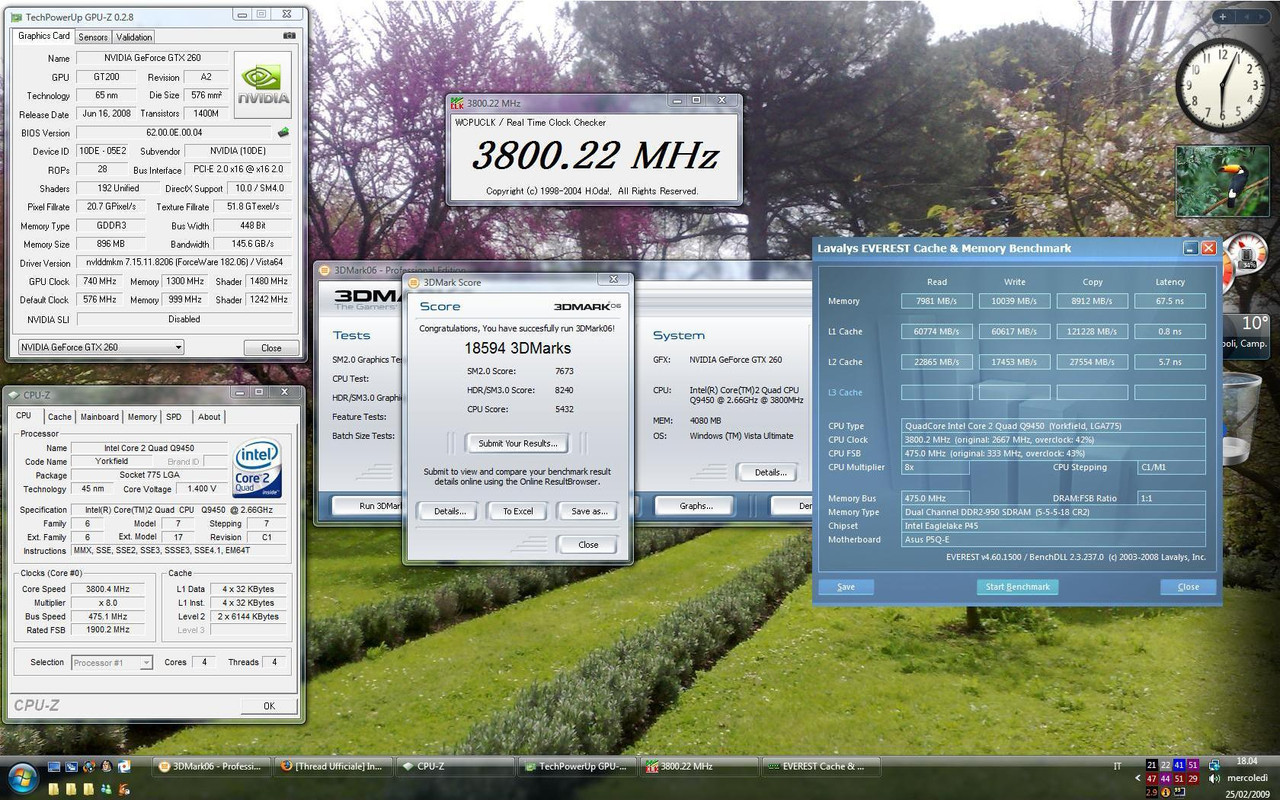Image resolution: width=1280 pixels, height=800 pixels.
Task: Click Start Benchmark in EVEREST
Action: tap(1017, 587)
